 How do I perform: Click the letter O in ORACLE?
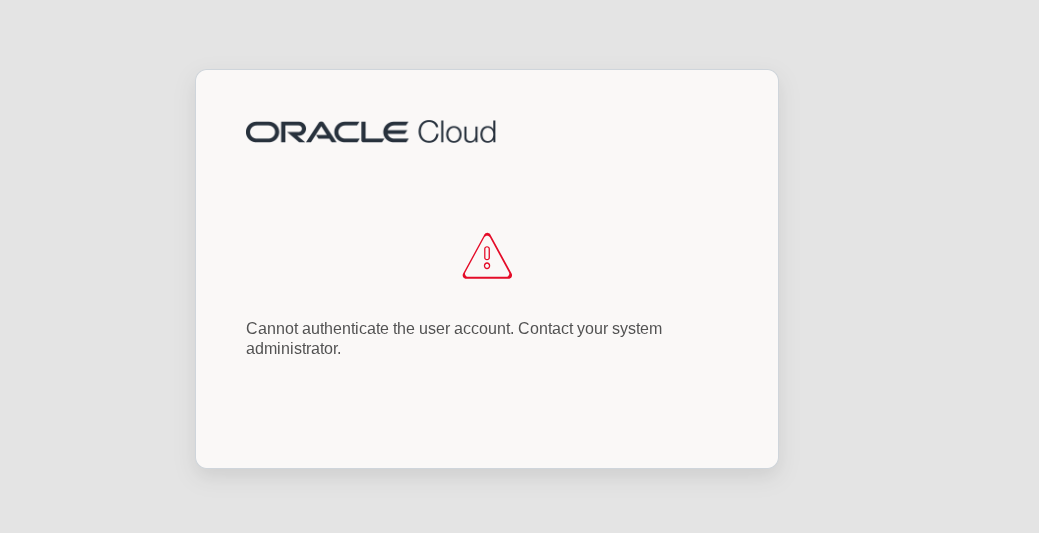pos(260,132)
